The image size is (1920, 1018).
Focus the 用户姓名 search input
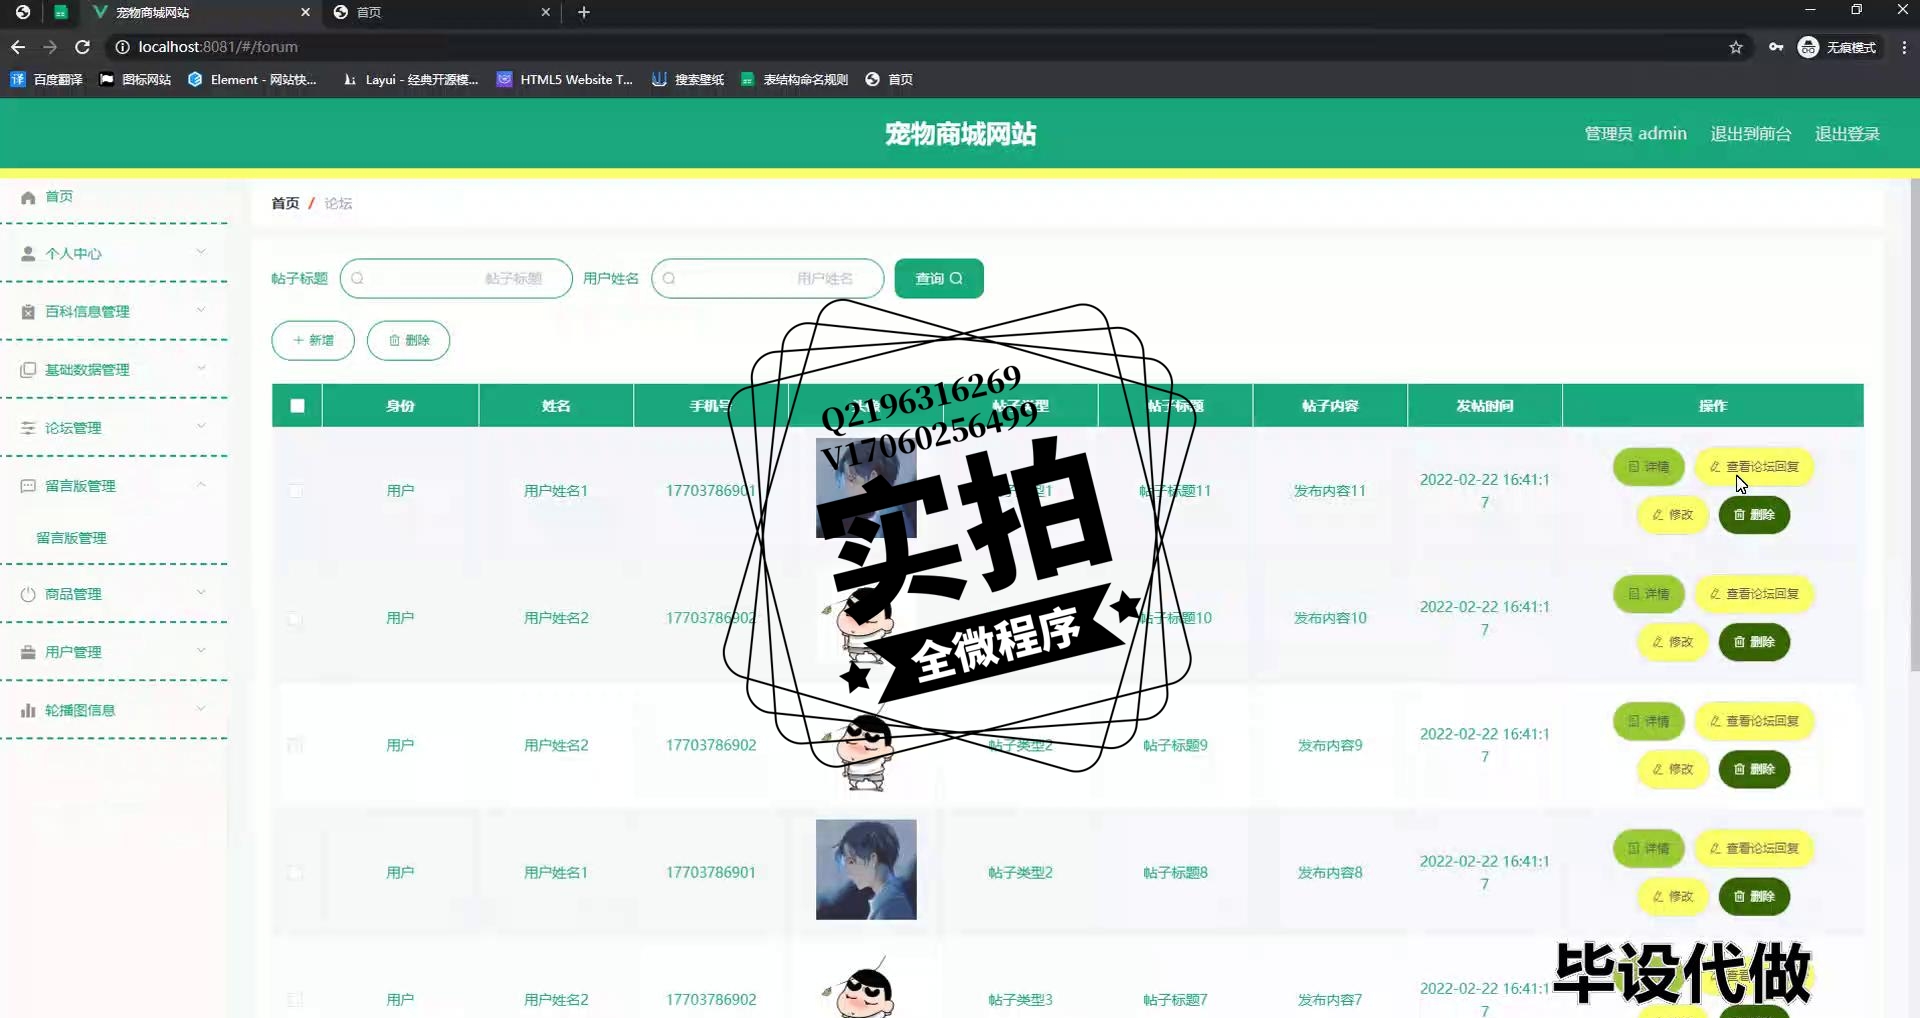[768, 279]
